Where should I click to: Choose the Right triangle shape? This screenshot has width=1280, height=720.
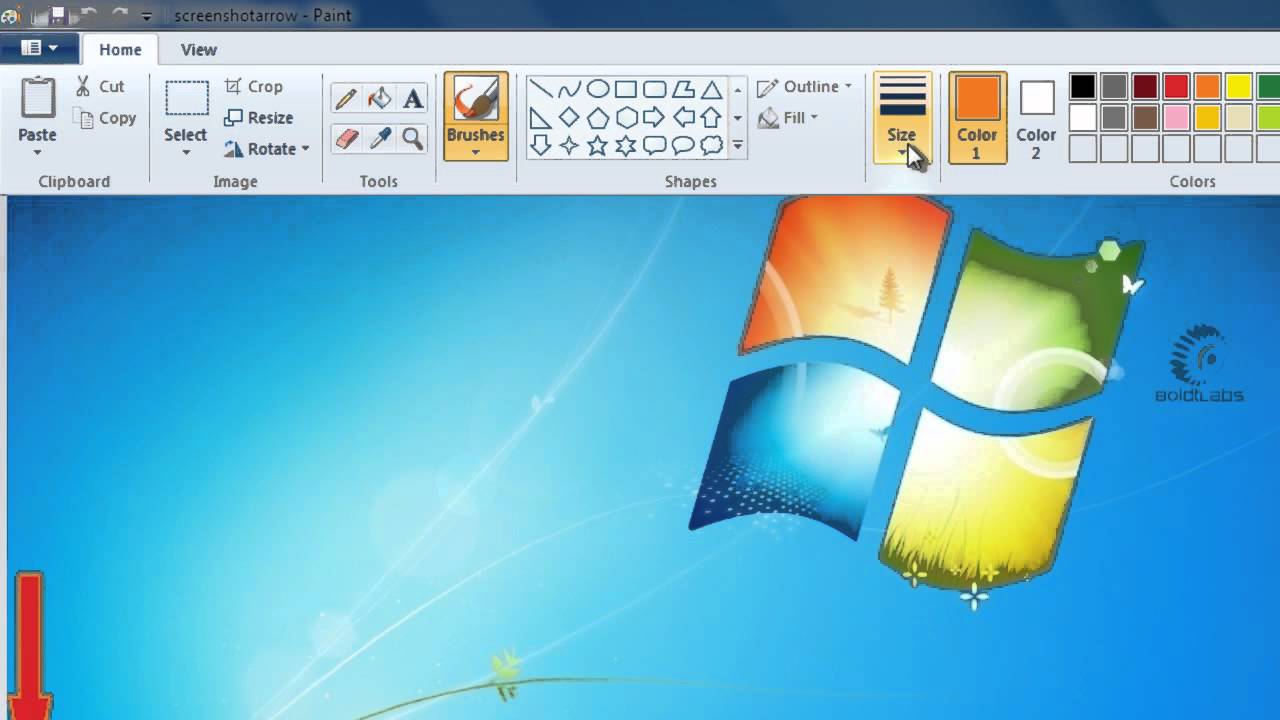click(541, 117)
